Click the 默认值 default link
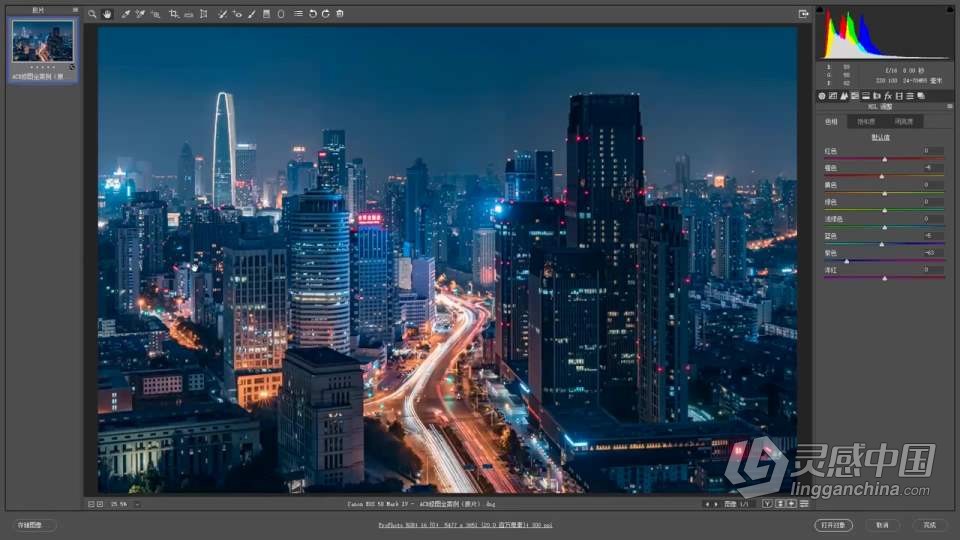This screenshot has height=540, width=960. click(x=880, y=138)
